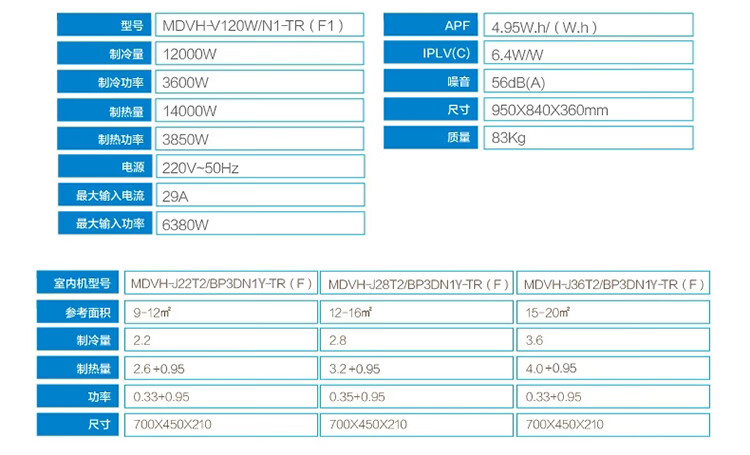Image resolution: width=750 pixels, height=455 pixels.
Task: Click the 制热功率 label cell
Action: pyautogui.click(x=104, y=139)
